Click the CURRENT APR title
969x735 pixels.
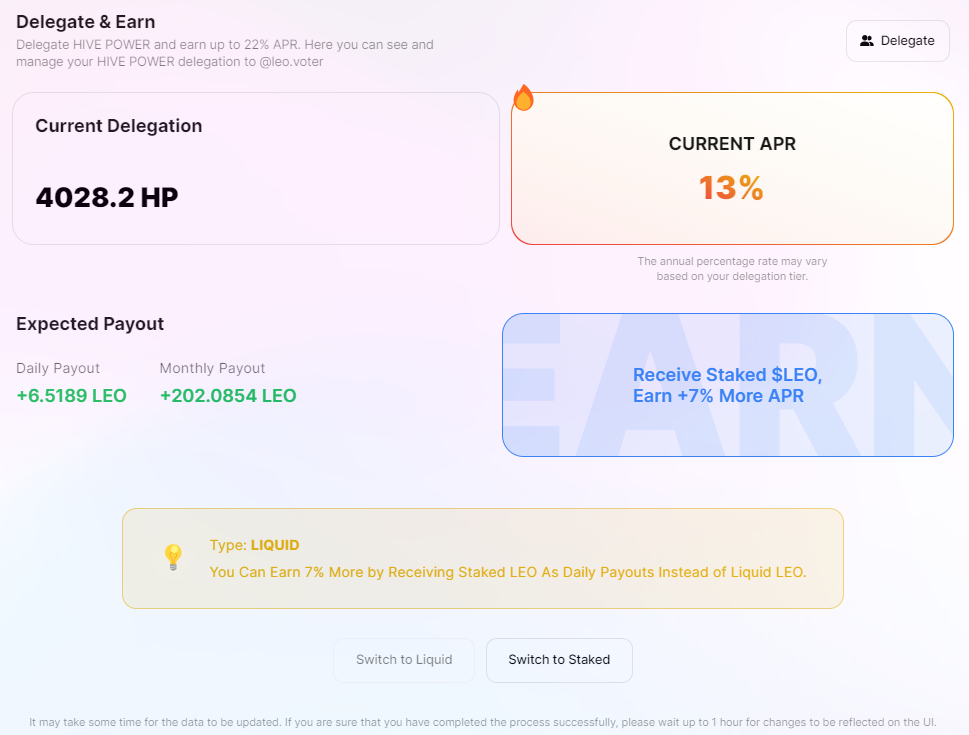[732, 144]
